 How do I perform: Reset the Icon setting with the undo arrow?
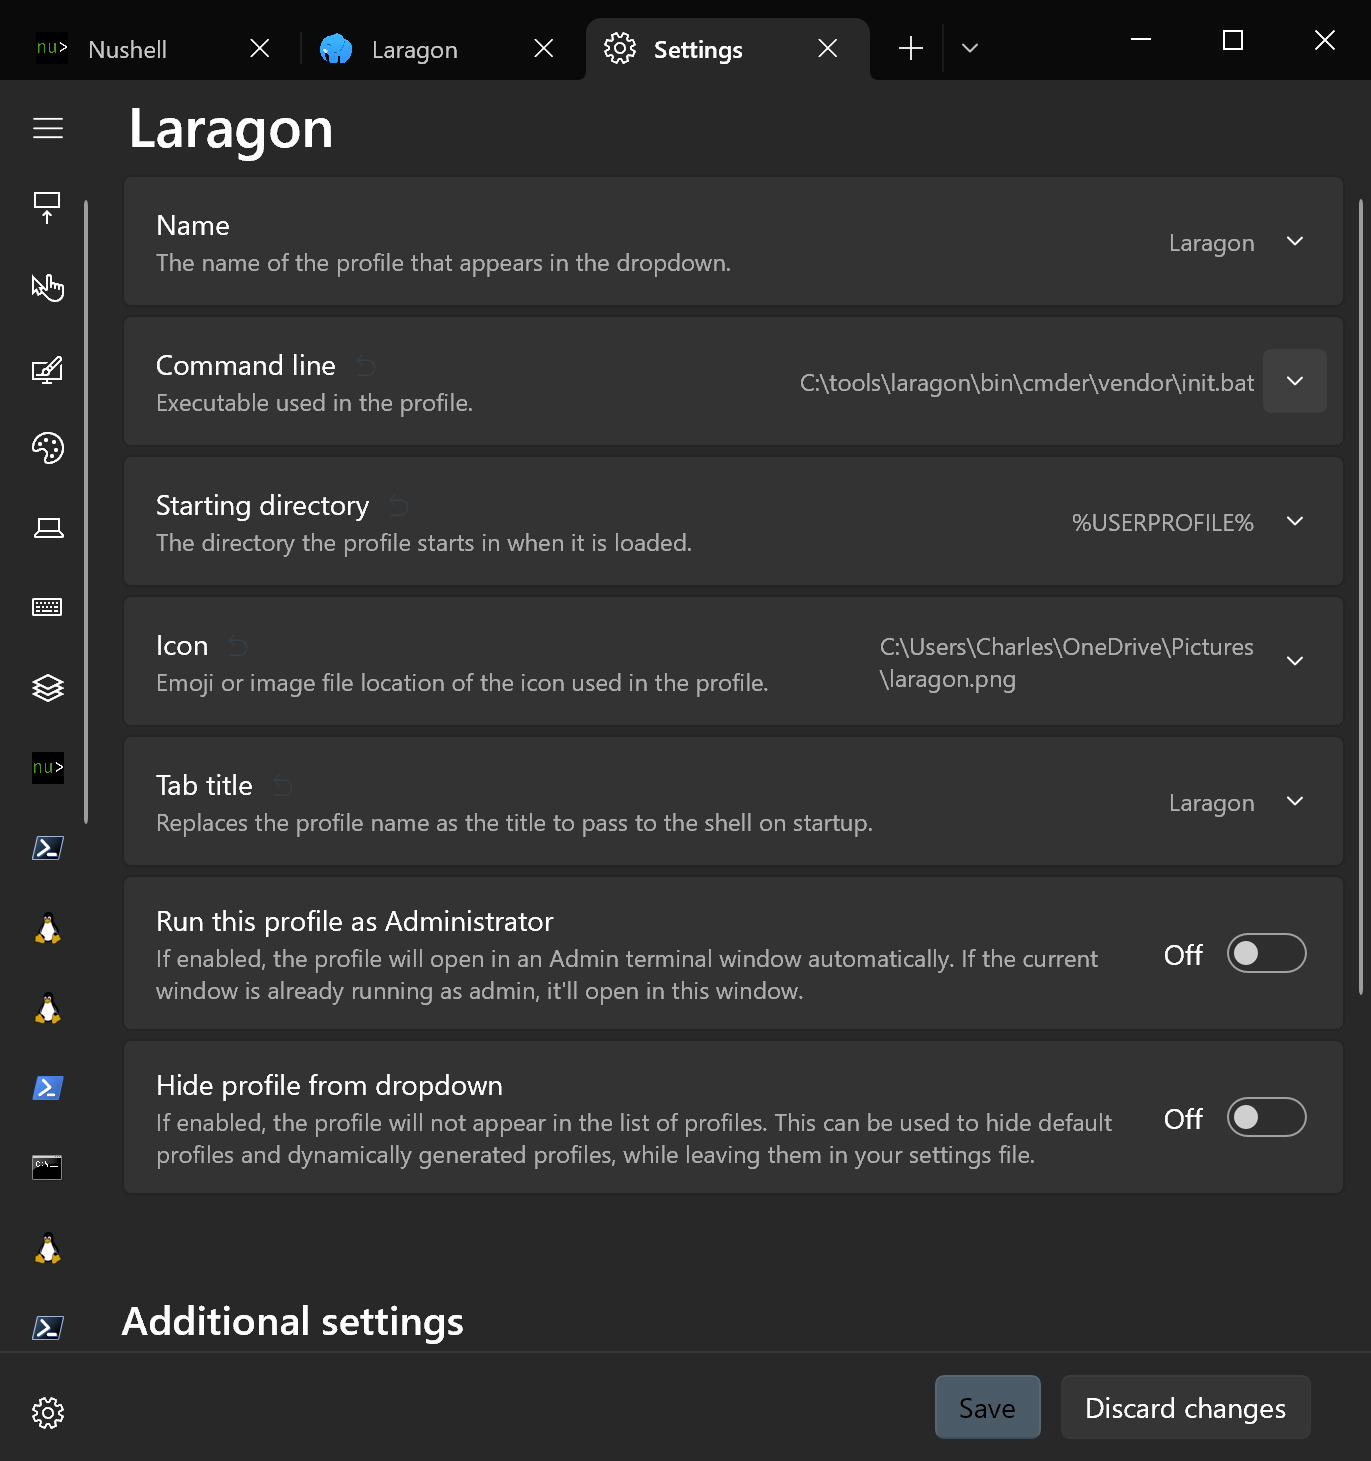click(x=238, y=645)
